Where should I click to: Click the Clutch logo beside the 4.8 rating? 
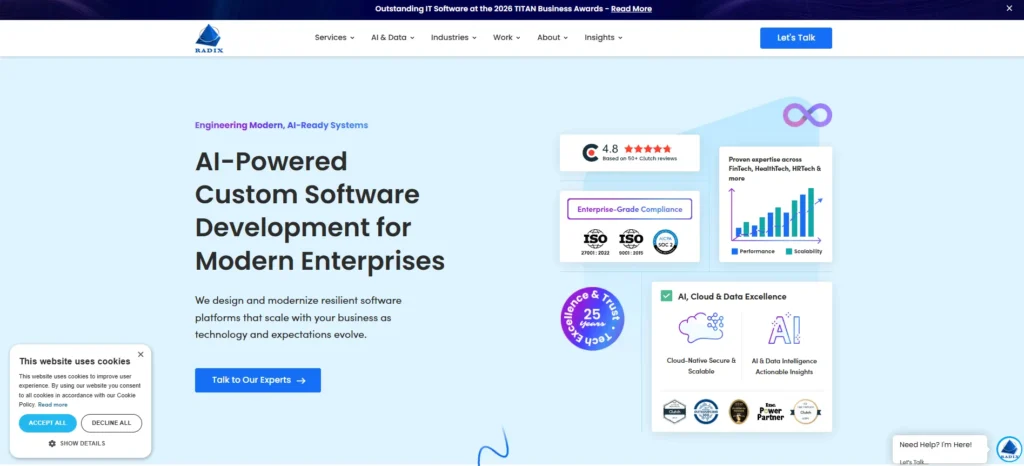[x=590, y=153]
